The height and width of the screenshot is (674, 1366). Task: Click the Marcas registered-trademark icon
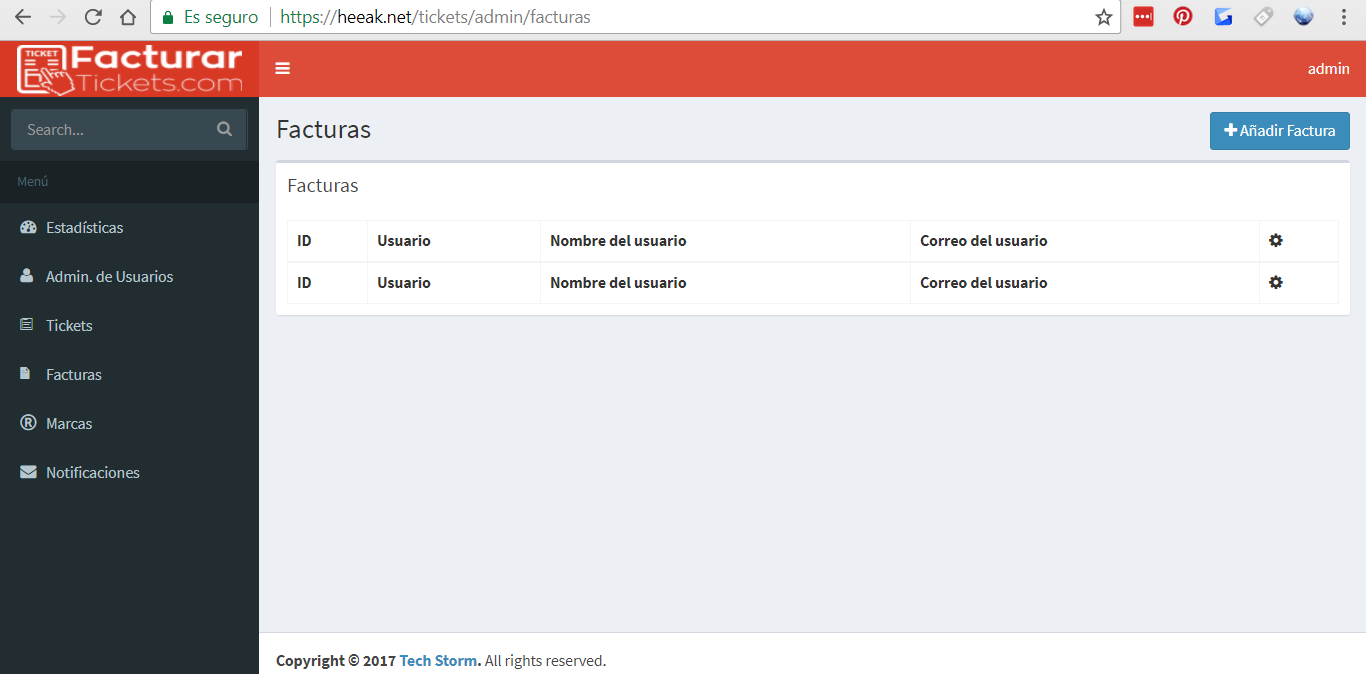pyautogui.click(x=28, y=423)
